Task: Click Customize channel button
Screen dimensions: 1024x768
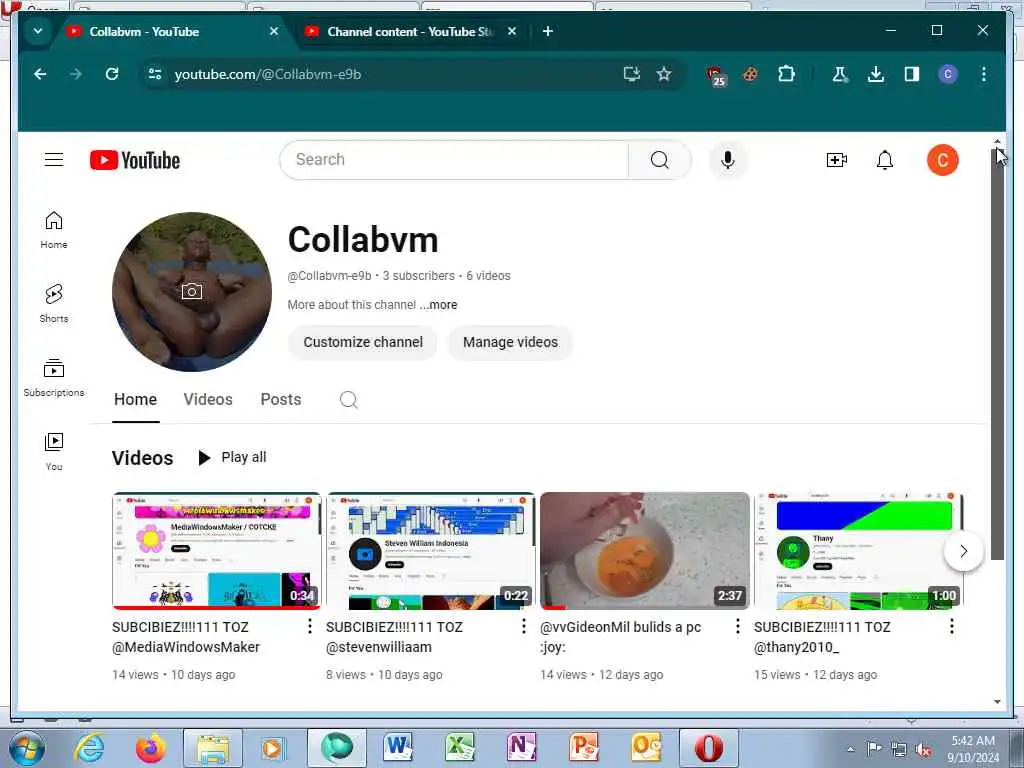Action: (363, 342)
